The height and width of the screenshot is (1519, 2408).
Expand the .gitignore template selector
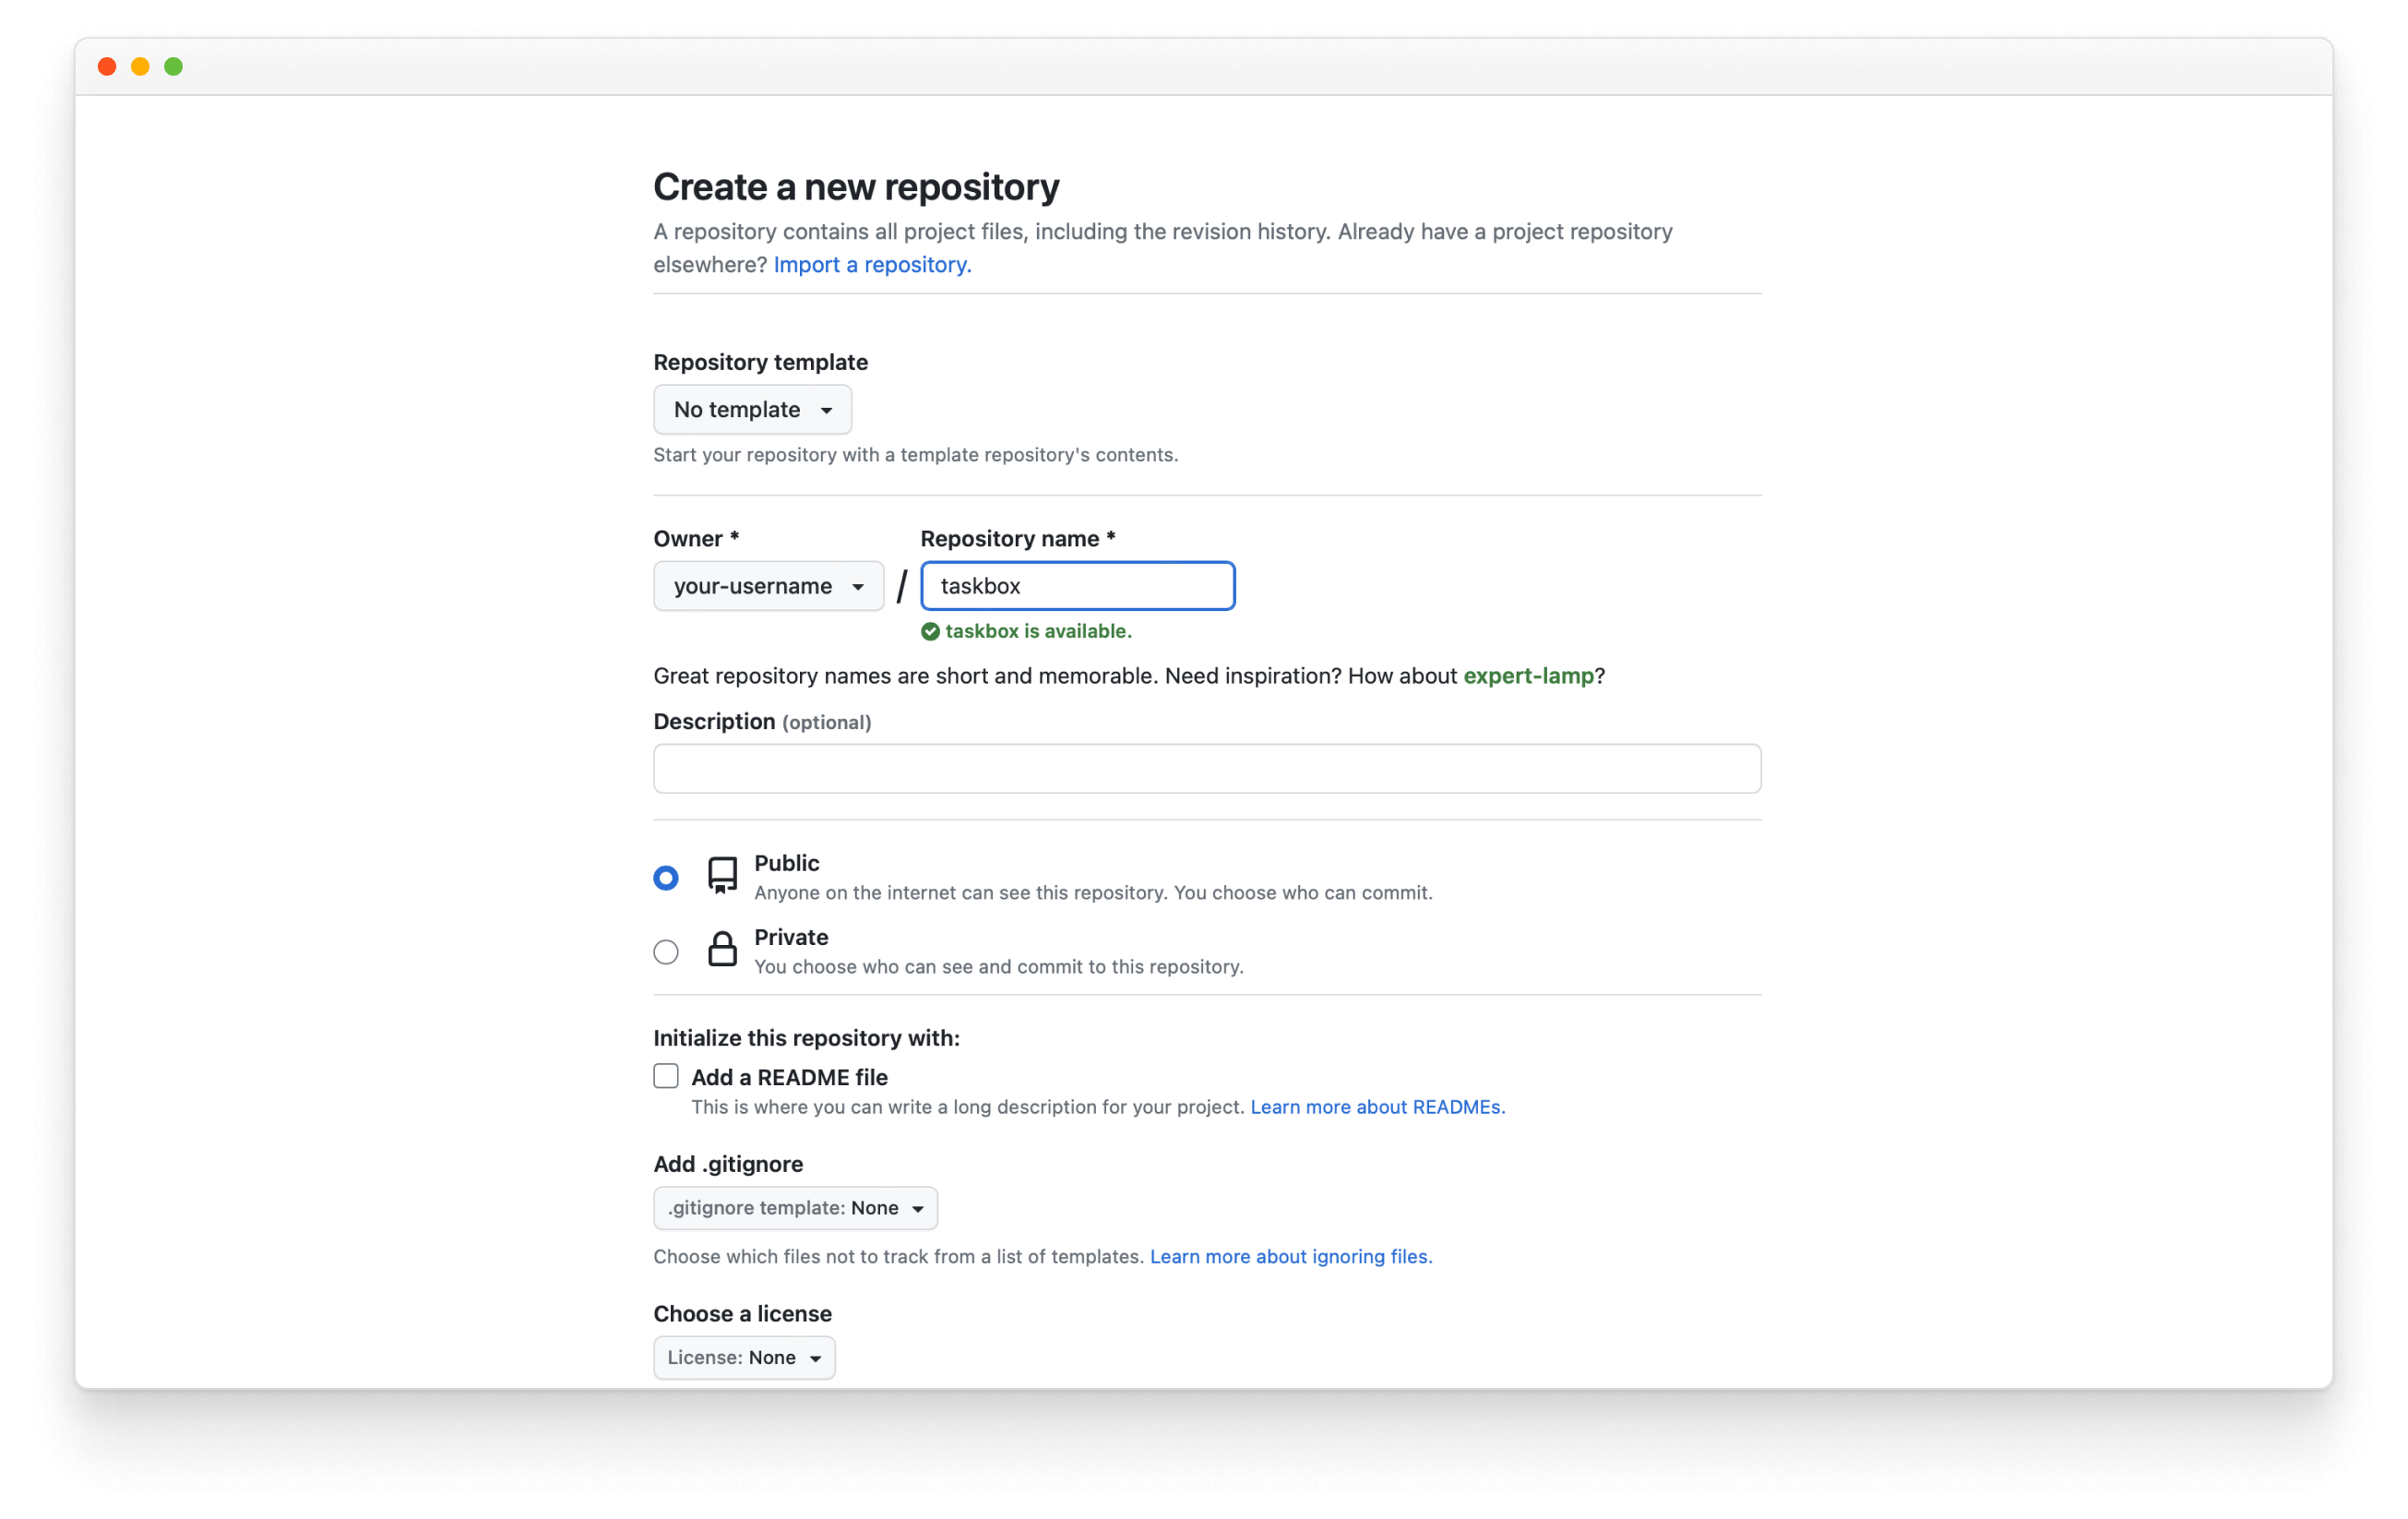[794, 1206]
